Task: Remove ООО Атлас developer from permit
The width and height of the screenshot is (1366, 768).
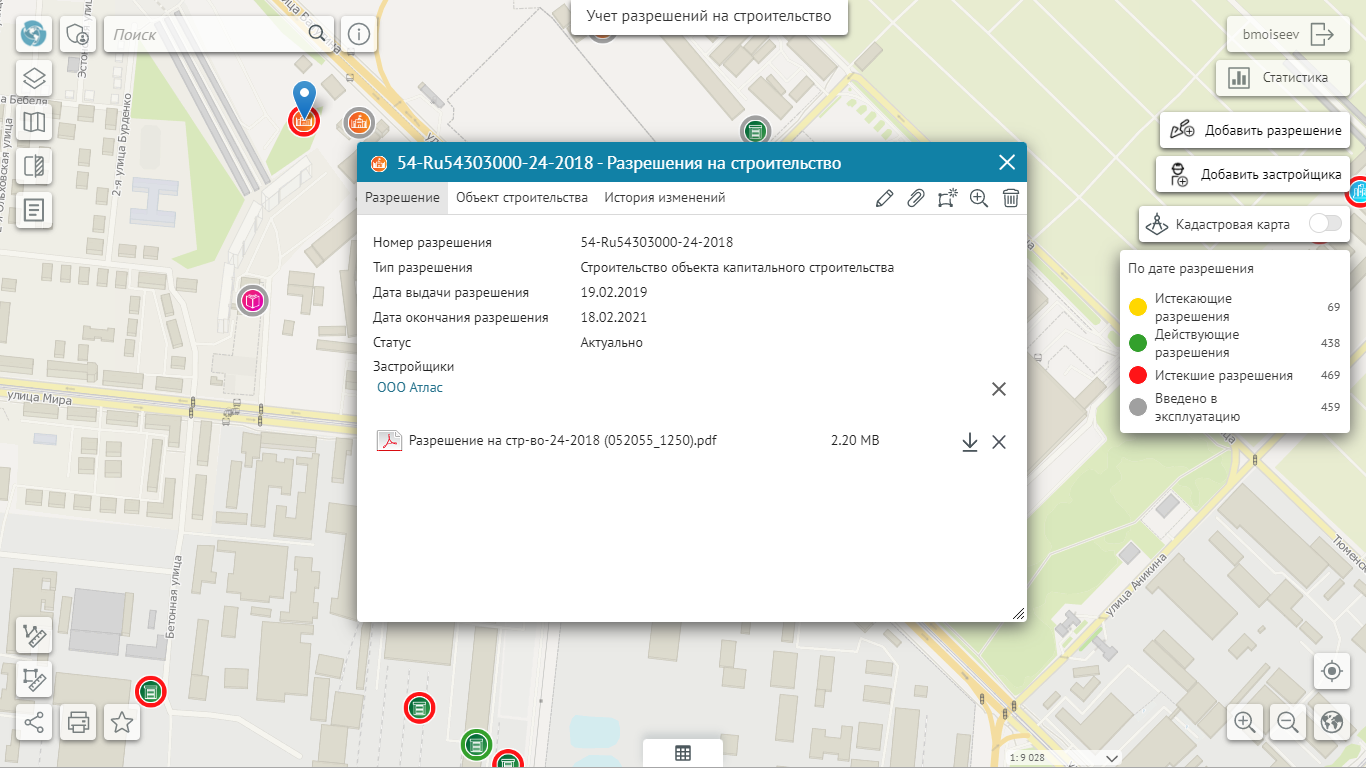Action: pos(998,389)
